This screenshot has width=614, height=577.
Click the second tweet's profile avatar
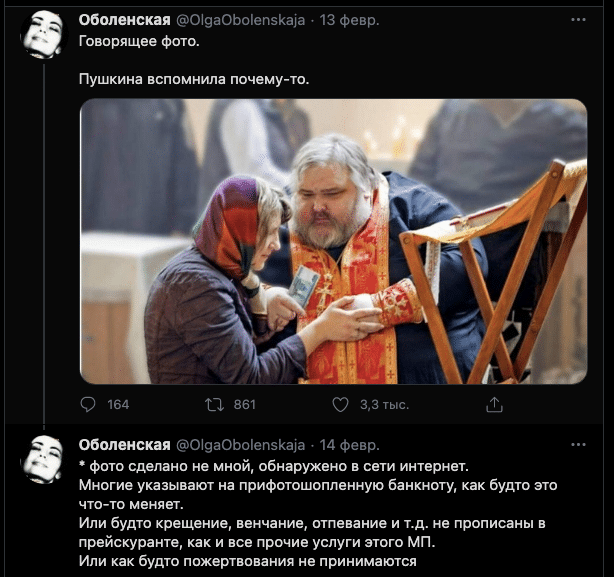click(44, 459)
